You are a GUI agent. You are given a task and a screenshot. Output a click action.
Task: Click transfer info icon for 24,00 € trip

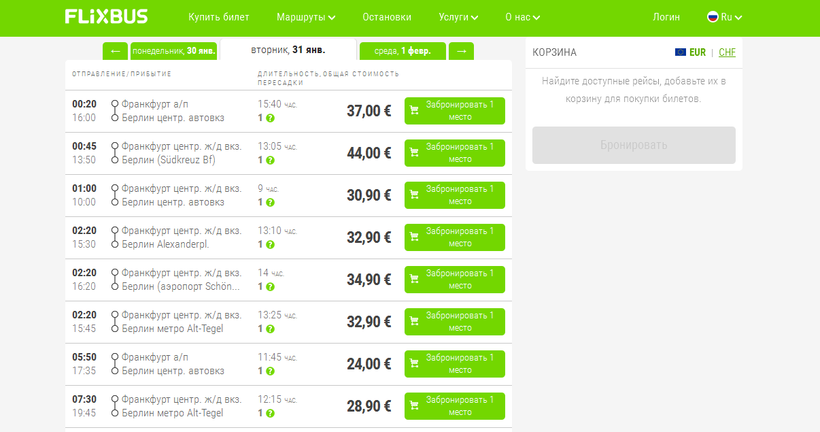pyautogui.click(x=270, y=371)
